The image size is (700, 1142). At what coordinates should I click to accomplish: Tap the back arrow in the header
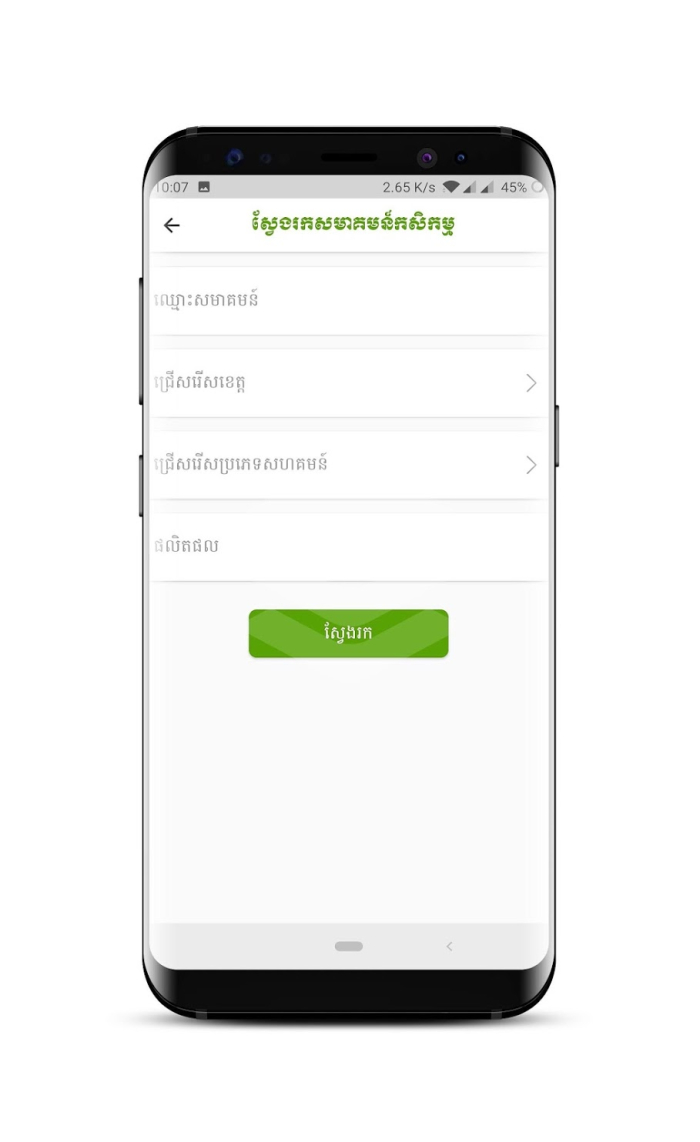click(172, 226)
